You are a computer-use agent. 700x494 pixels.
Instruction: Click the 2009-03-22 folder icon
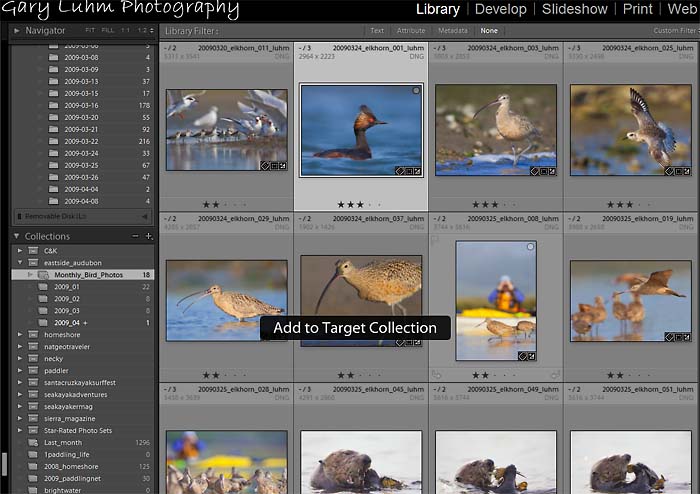pyautogui.click(x=54, y=141)
